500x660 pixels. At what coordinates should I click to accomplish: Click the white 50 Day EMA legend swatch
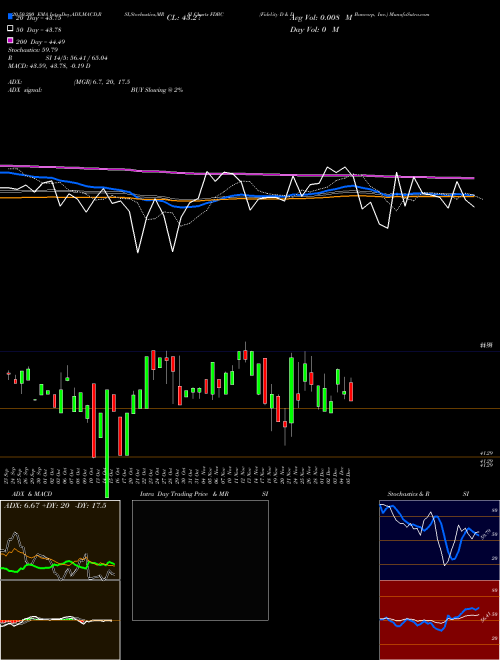click(x=10, y=29)
